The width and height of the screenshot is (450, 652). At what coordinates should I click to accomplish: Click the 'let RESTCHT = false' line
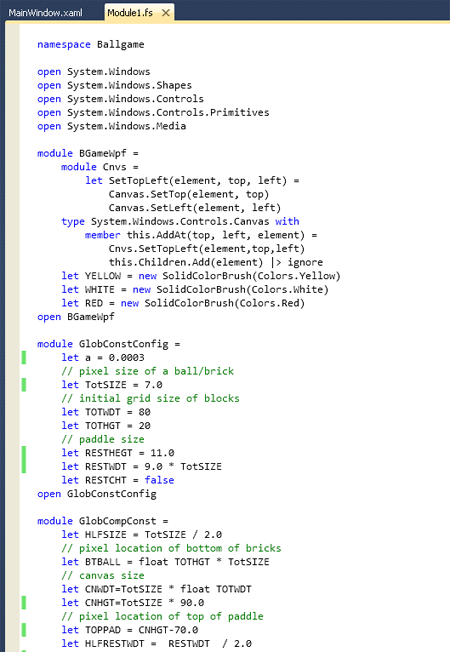(x=118, y=480)
